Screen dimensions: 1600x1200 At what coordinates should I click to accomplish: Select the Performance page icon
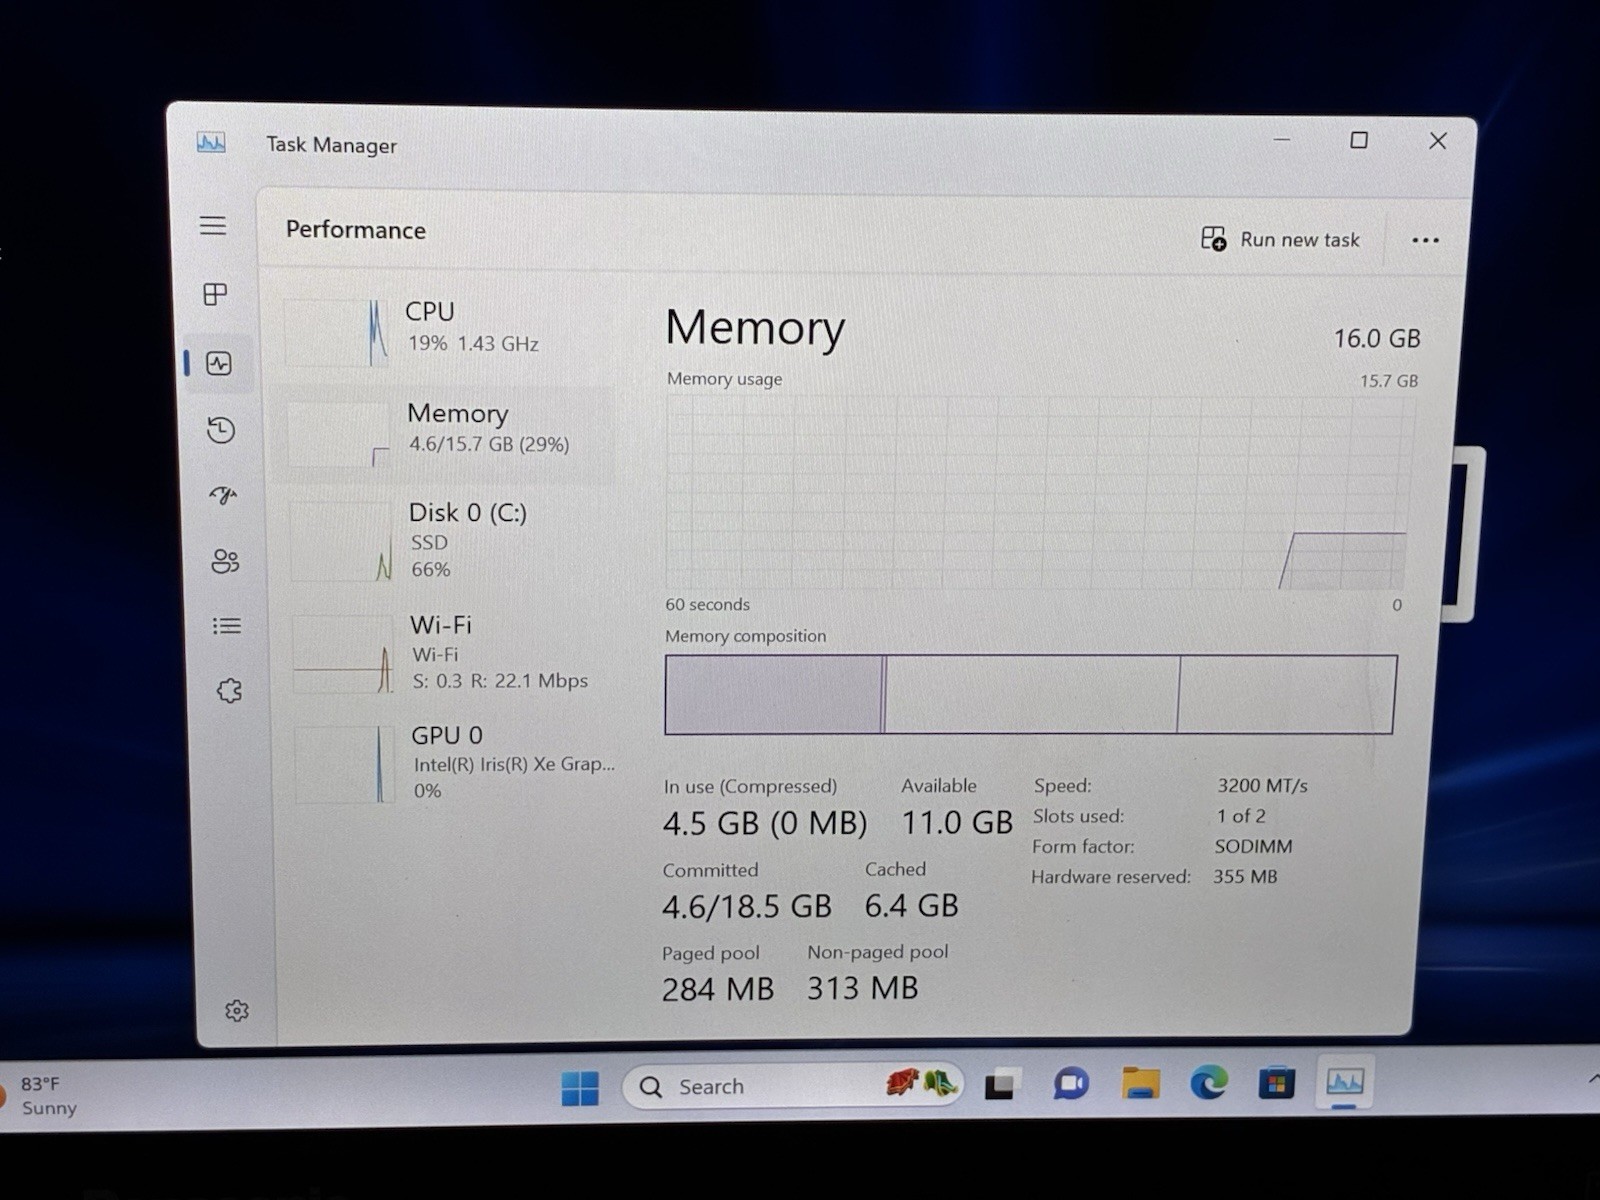click(219, 364)
